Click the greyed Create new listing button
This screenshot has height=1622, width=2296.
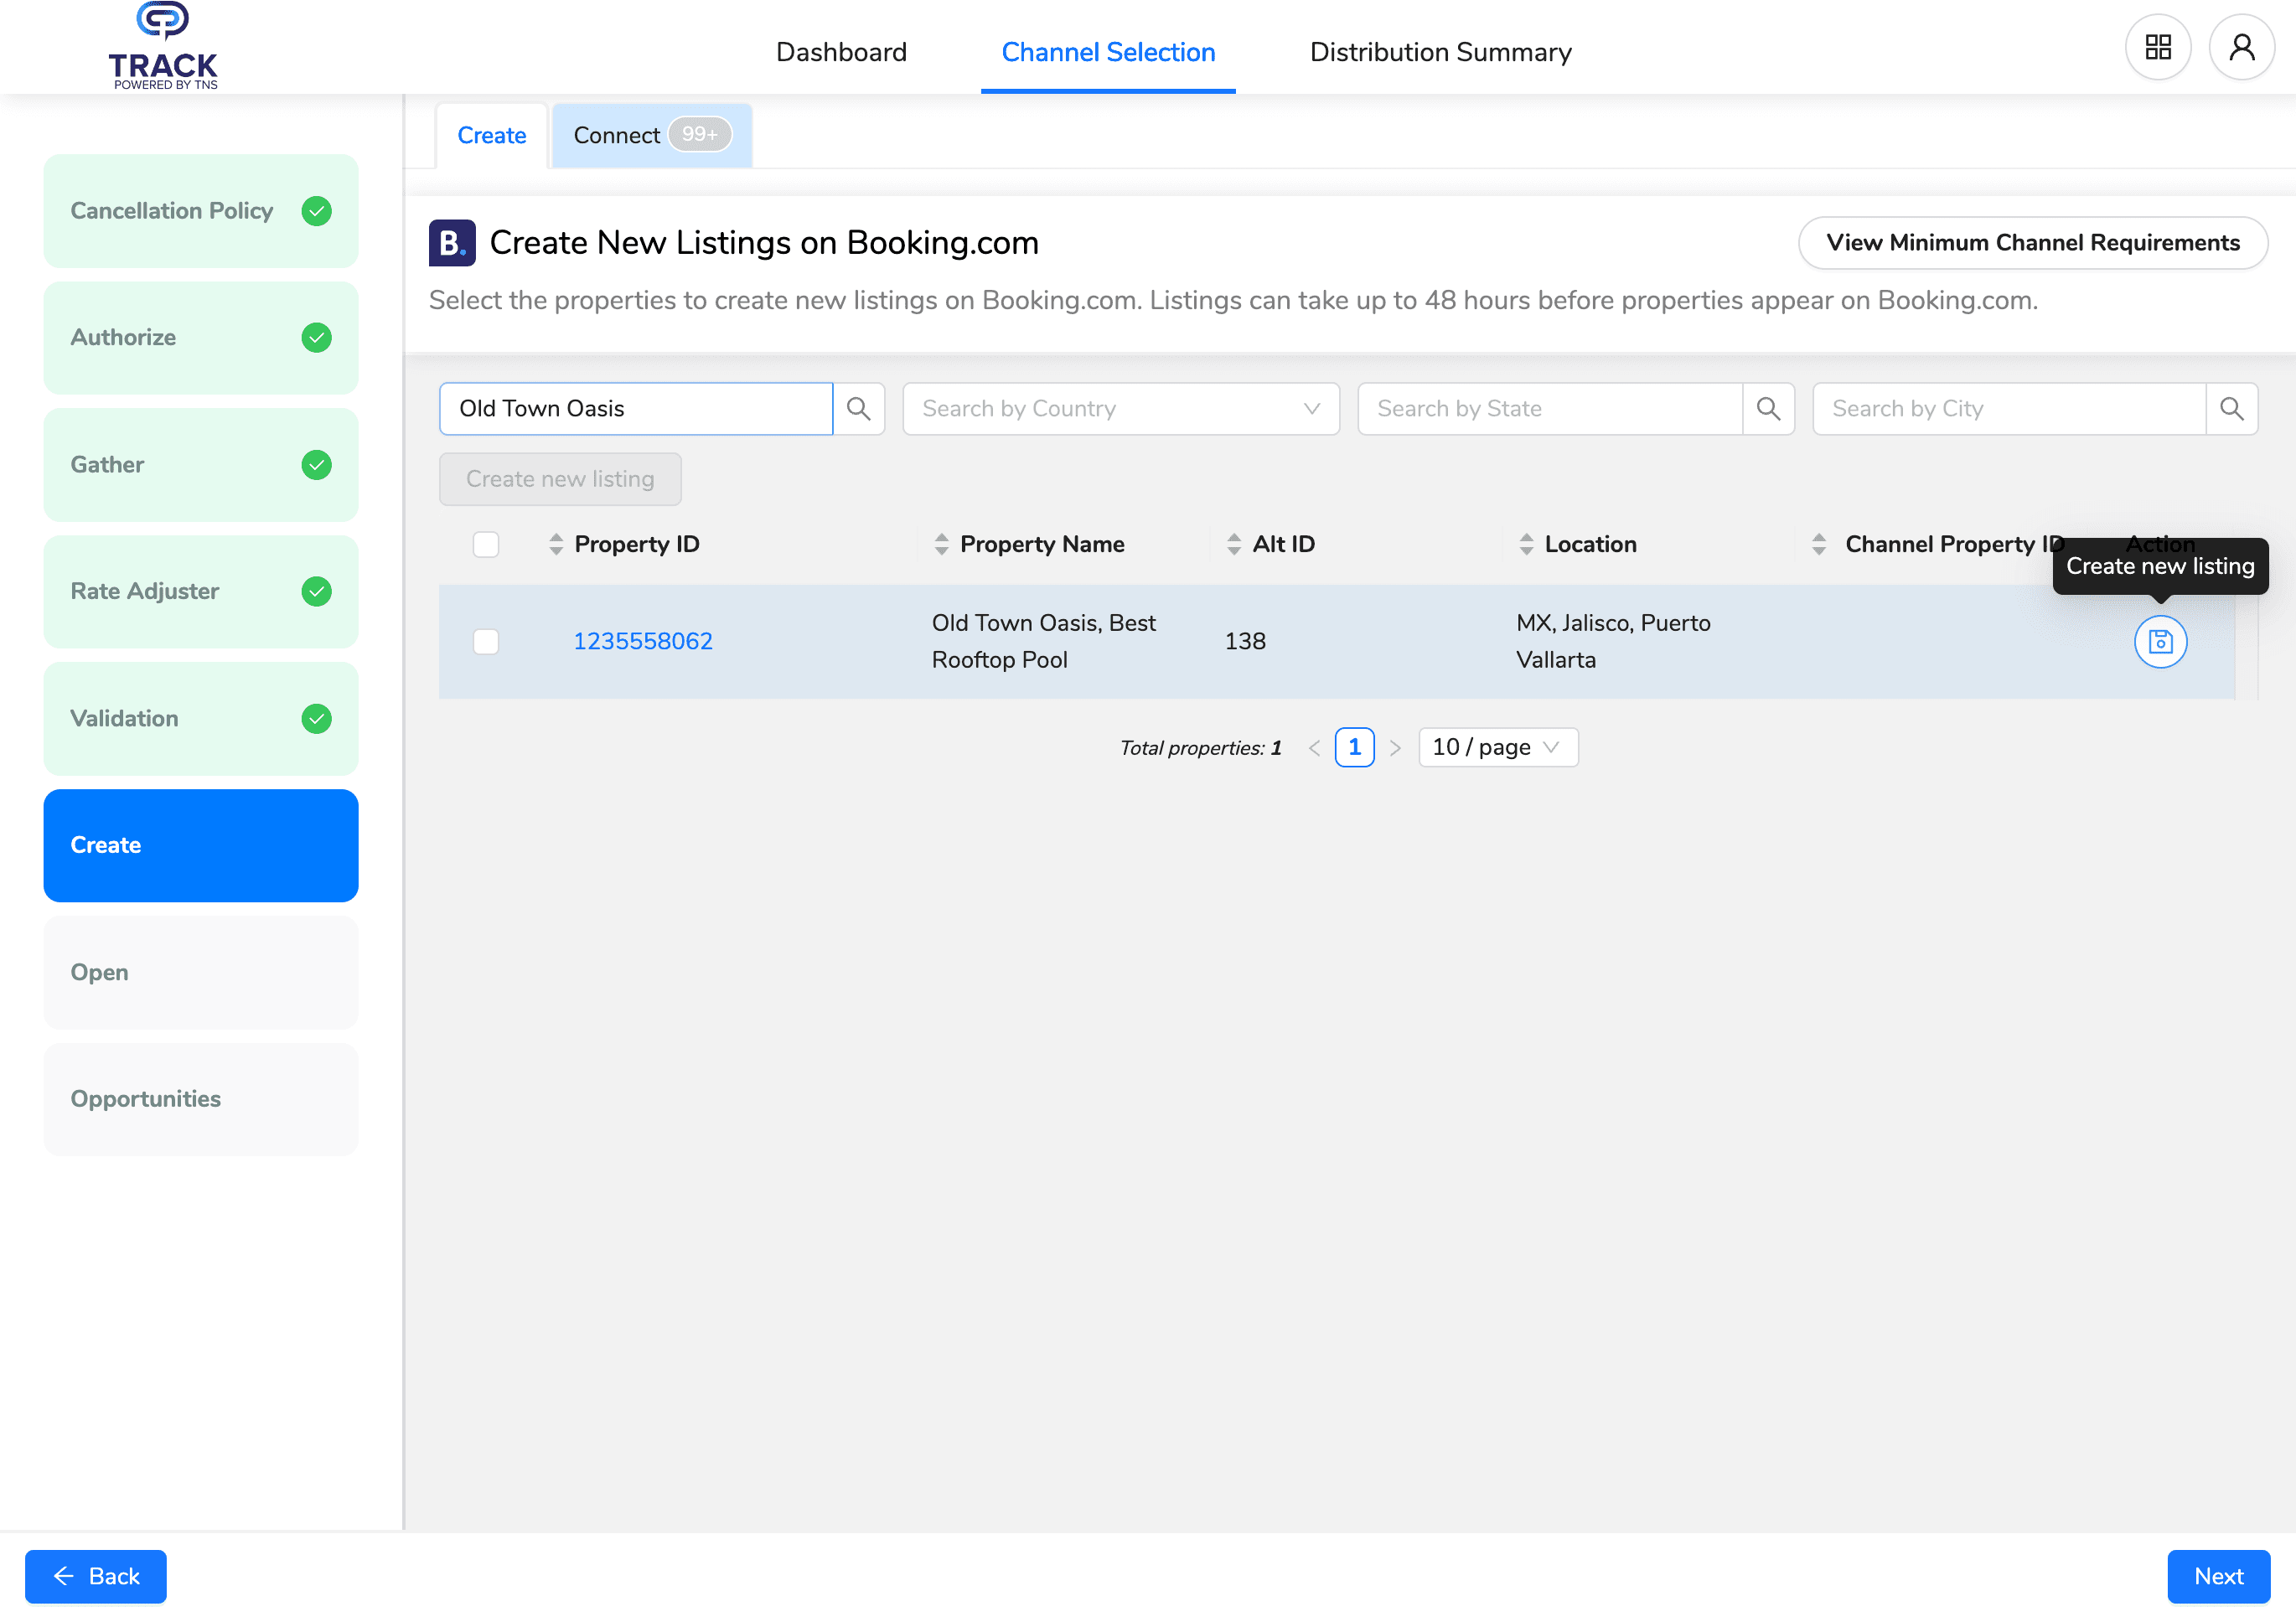click(x=560, y=479)
